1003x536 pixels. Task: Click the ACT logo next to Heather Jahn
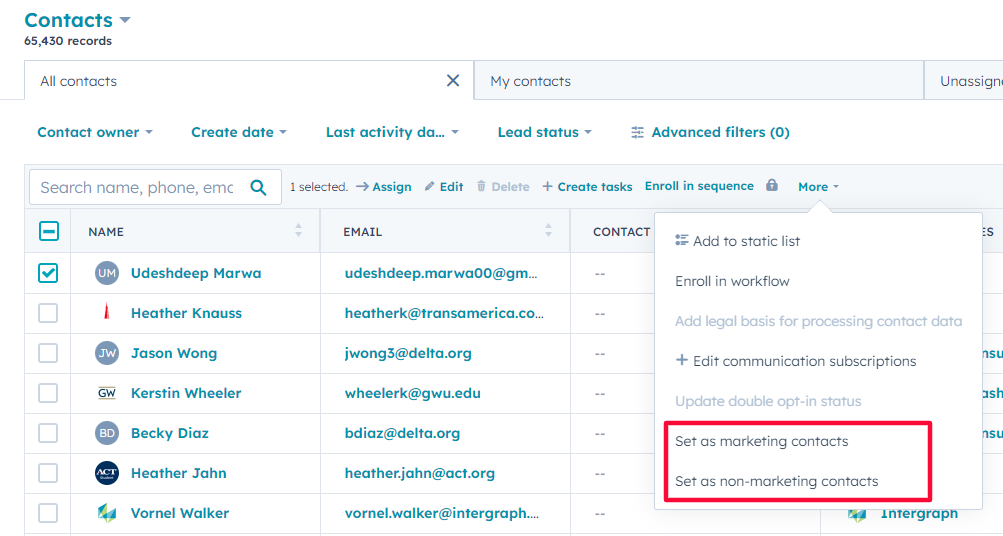tap(107, 473)
